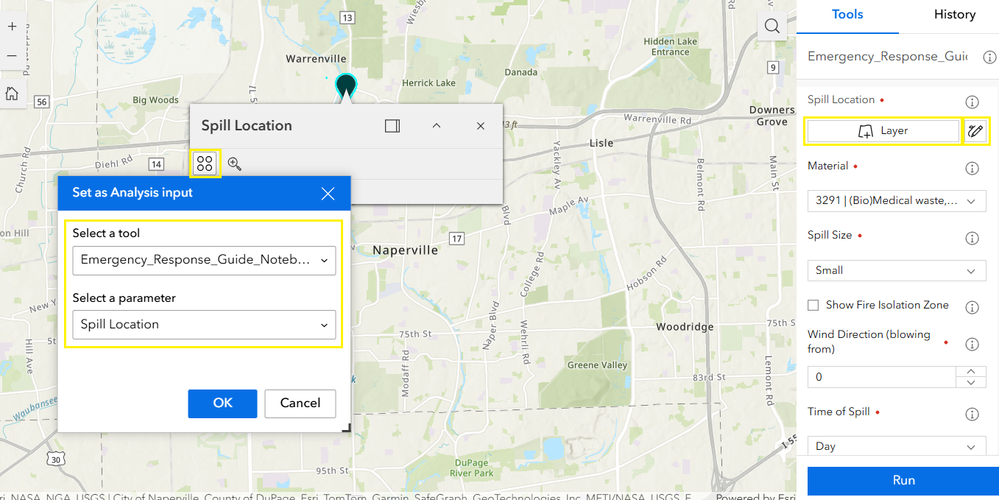Image resolution: width=999 pixels, height=500 pixels.
Task: Show info for Spill Location parameter
Action: [972, 101]
